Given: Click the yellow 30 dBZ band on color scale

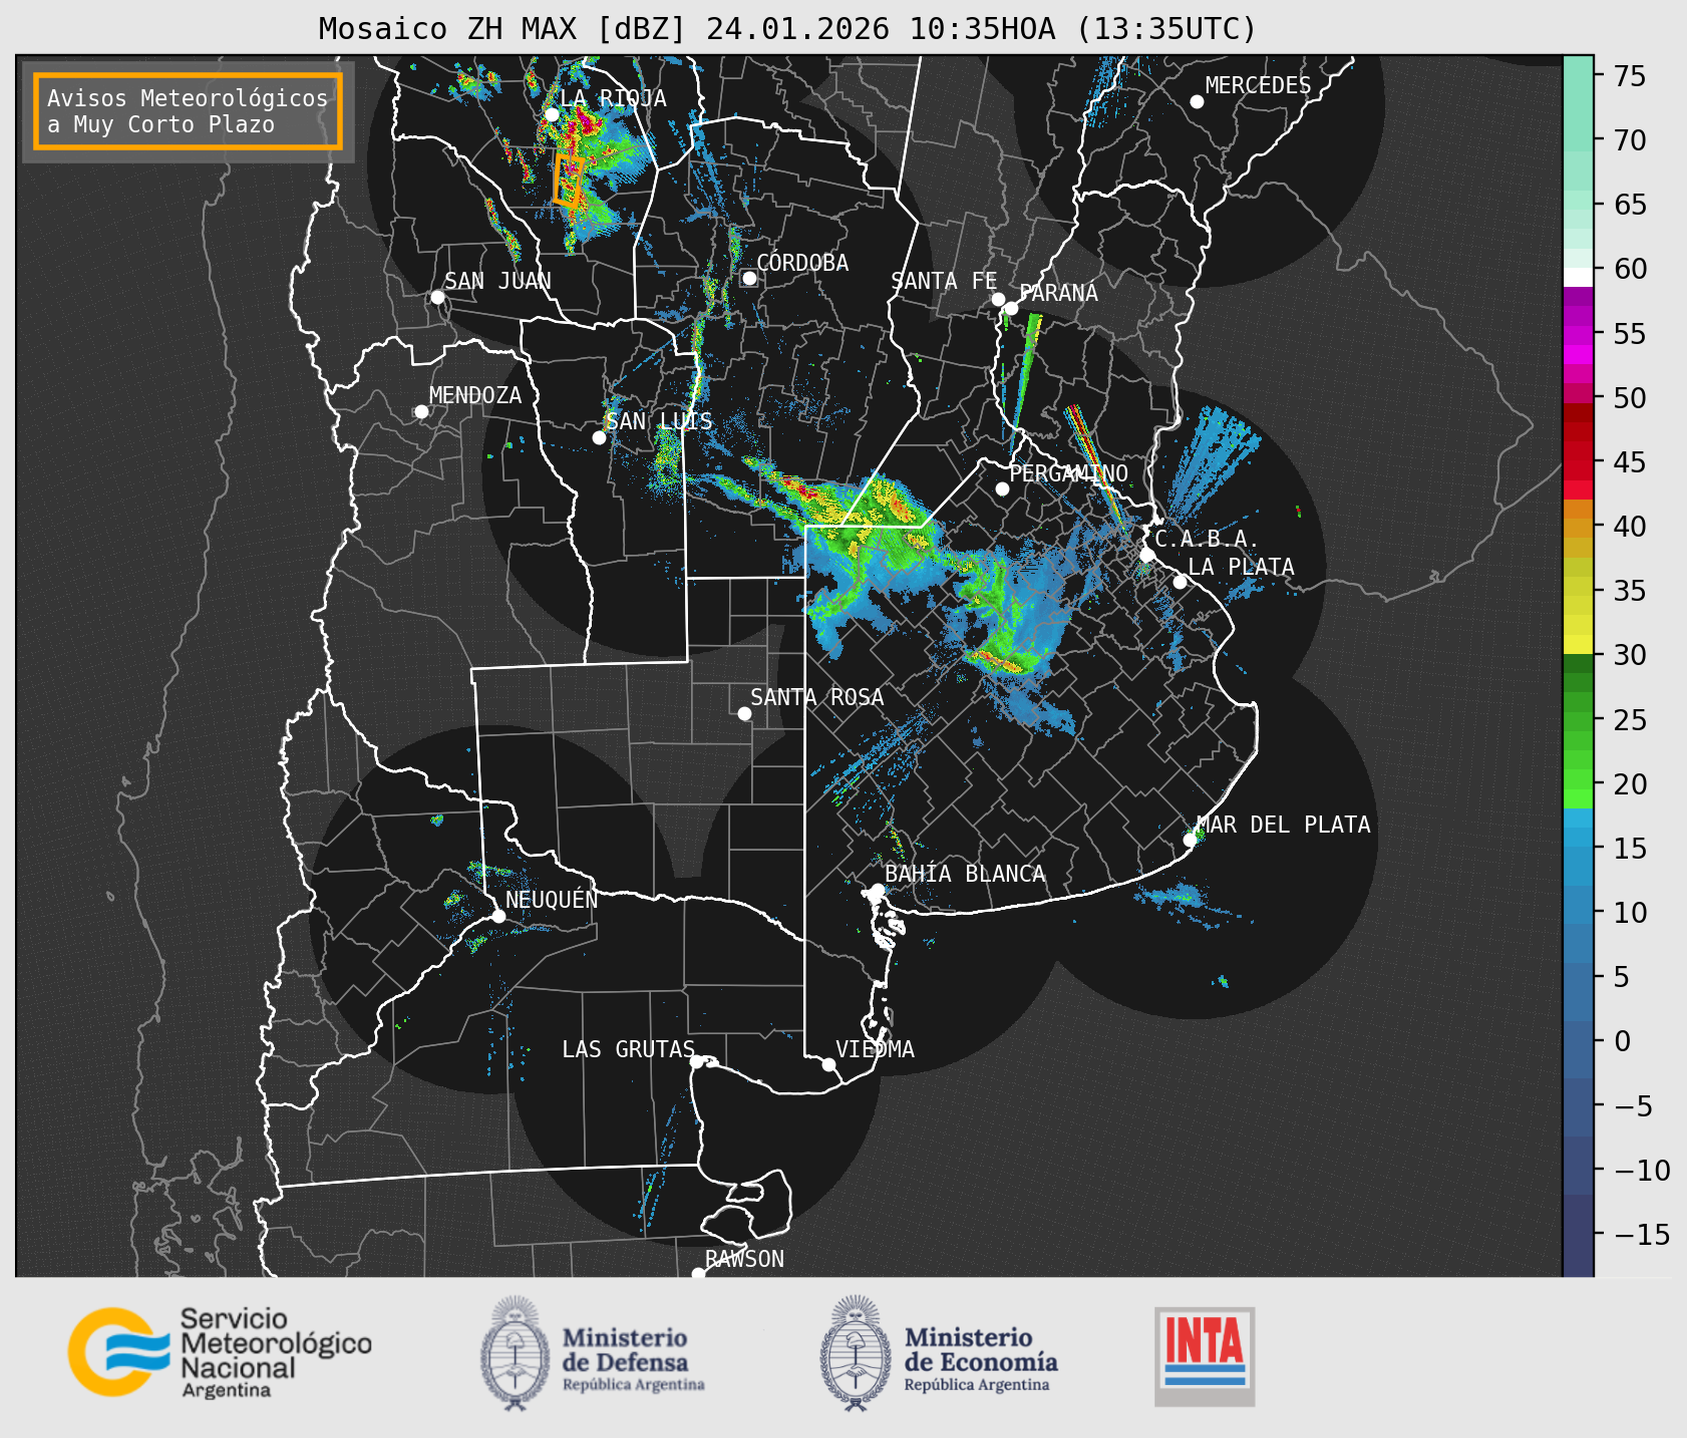Looking at the screenshot, I should click(1578, 645).
